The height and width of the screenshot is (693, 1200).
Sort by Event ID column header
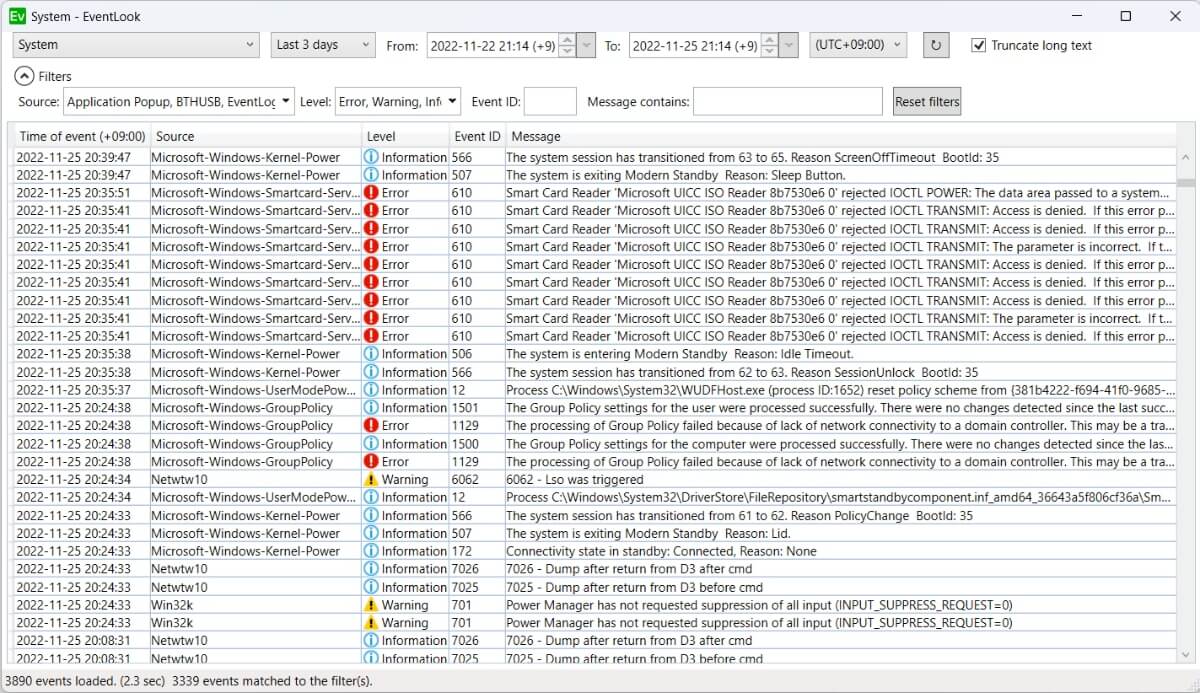[x=477, y=136]
